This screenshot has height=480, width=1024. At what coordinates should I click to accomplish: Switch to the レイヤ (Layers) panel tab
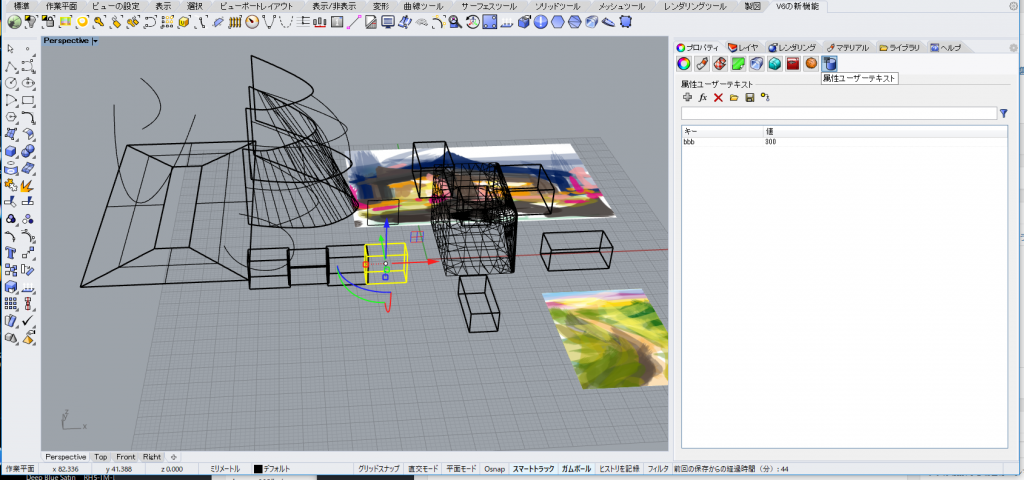tap(745, 47)
